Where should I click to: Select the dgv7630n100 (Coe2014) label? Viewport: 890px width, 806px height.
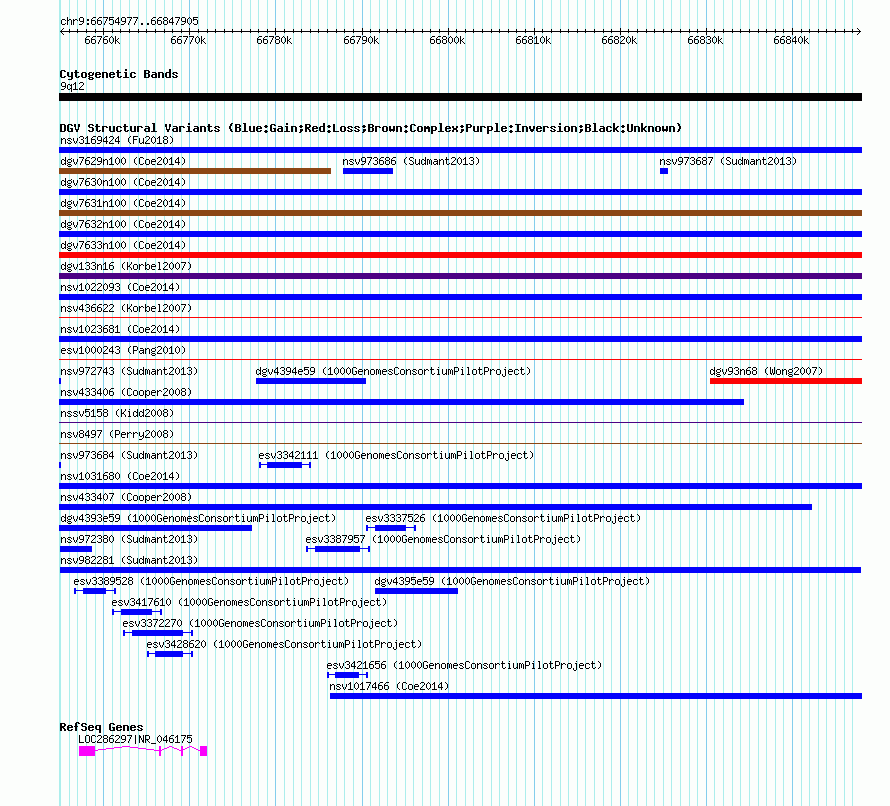click(x=123, y=182)
